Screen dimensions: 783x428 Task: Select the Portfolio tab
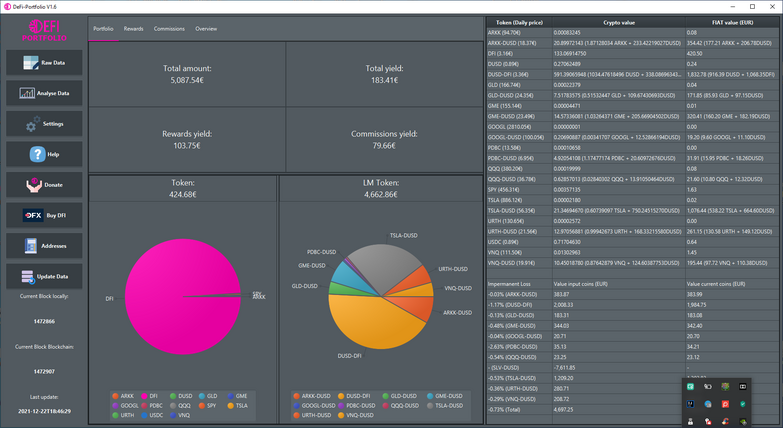pyautogui.click(x=103, y=29)
